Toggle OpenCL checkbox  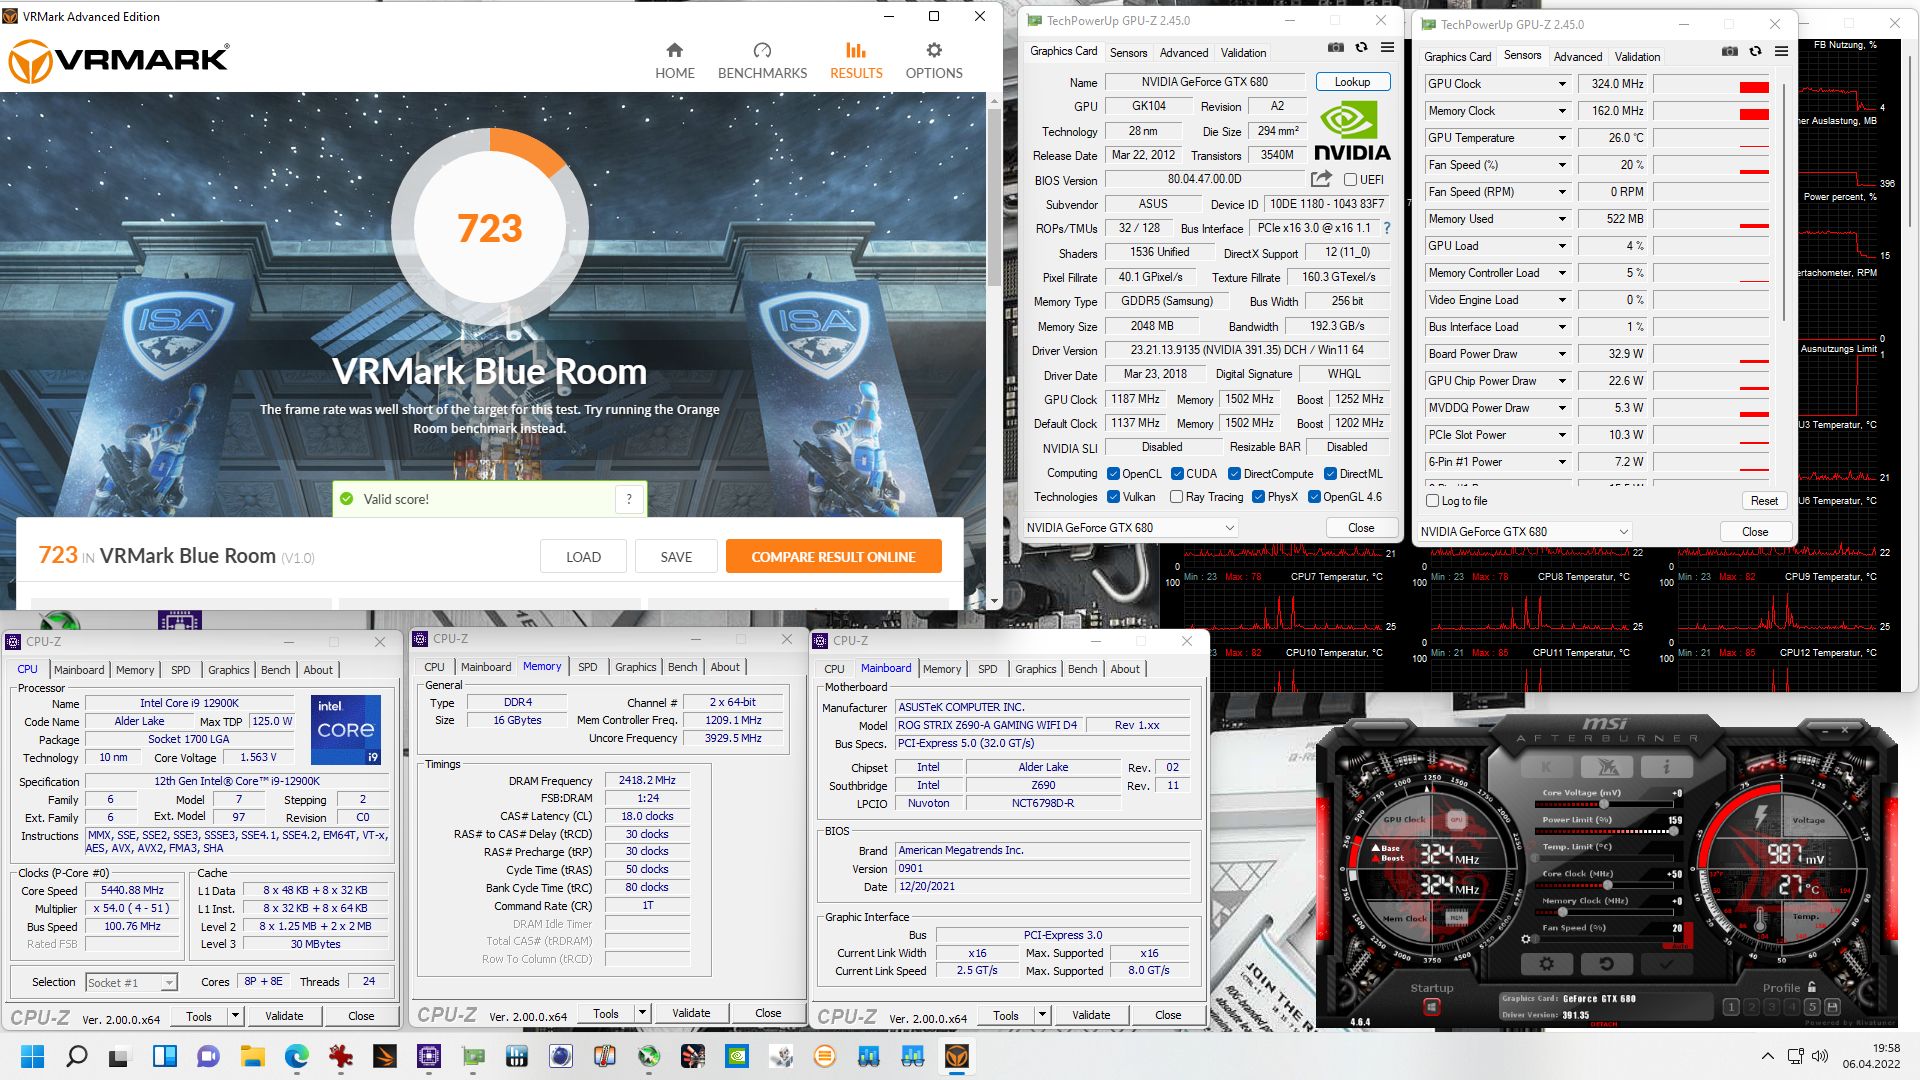1113,474
